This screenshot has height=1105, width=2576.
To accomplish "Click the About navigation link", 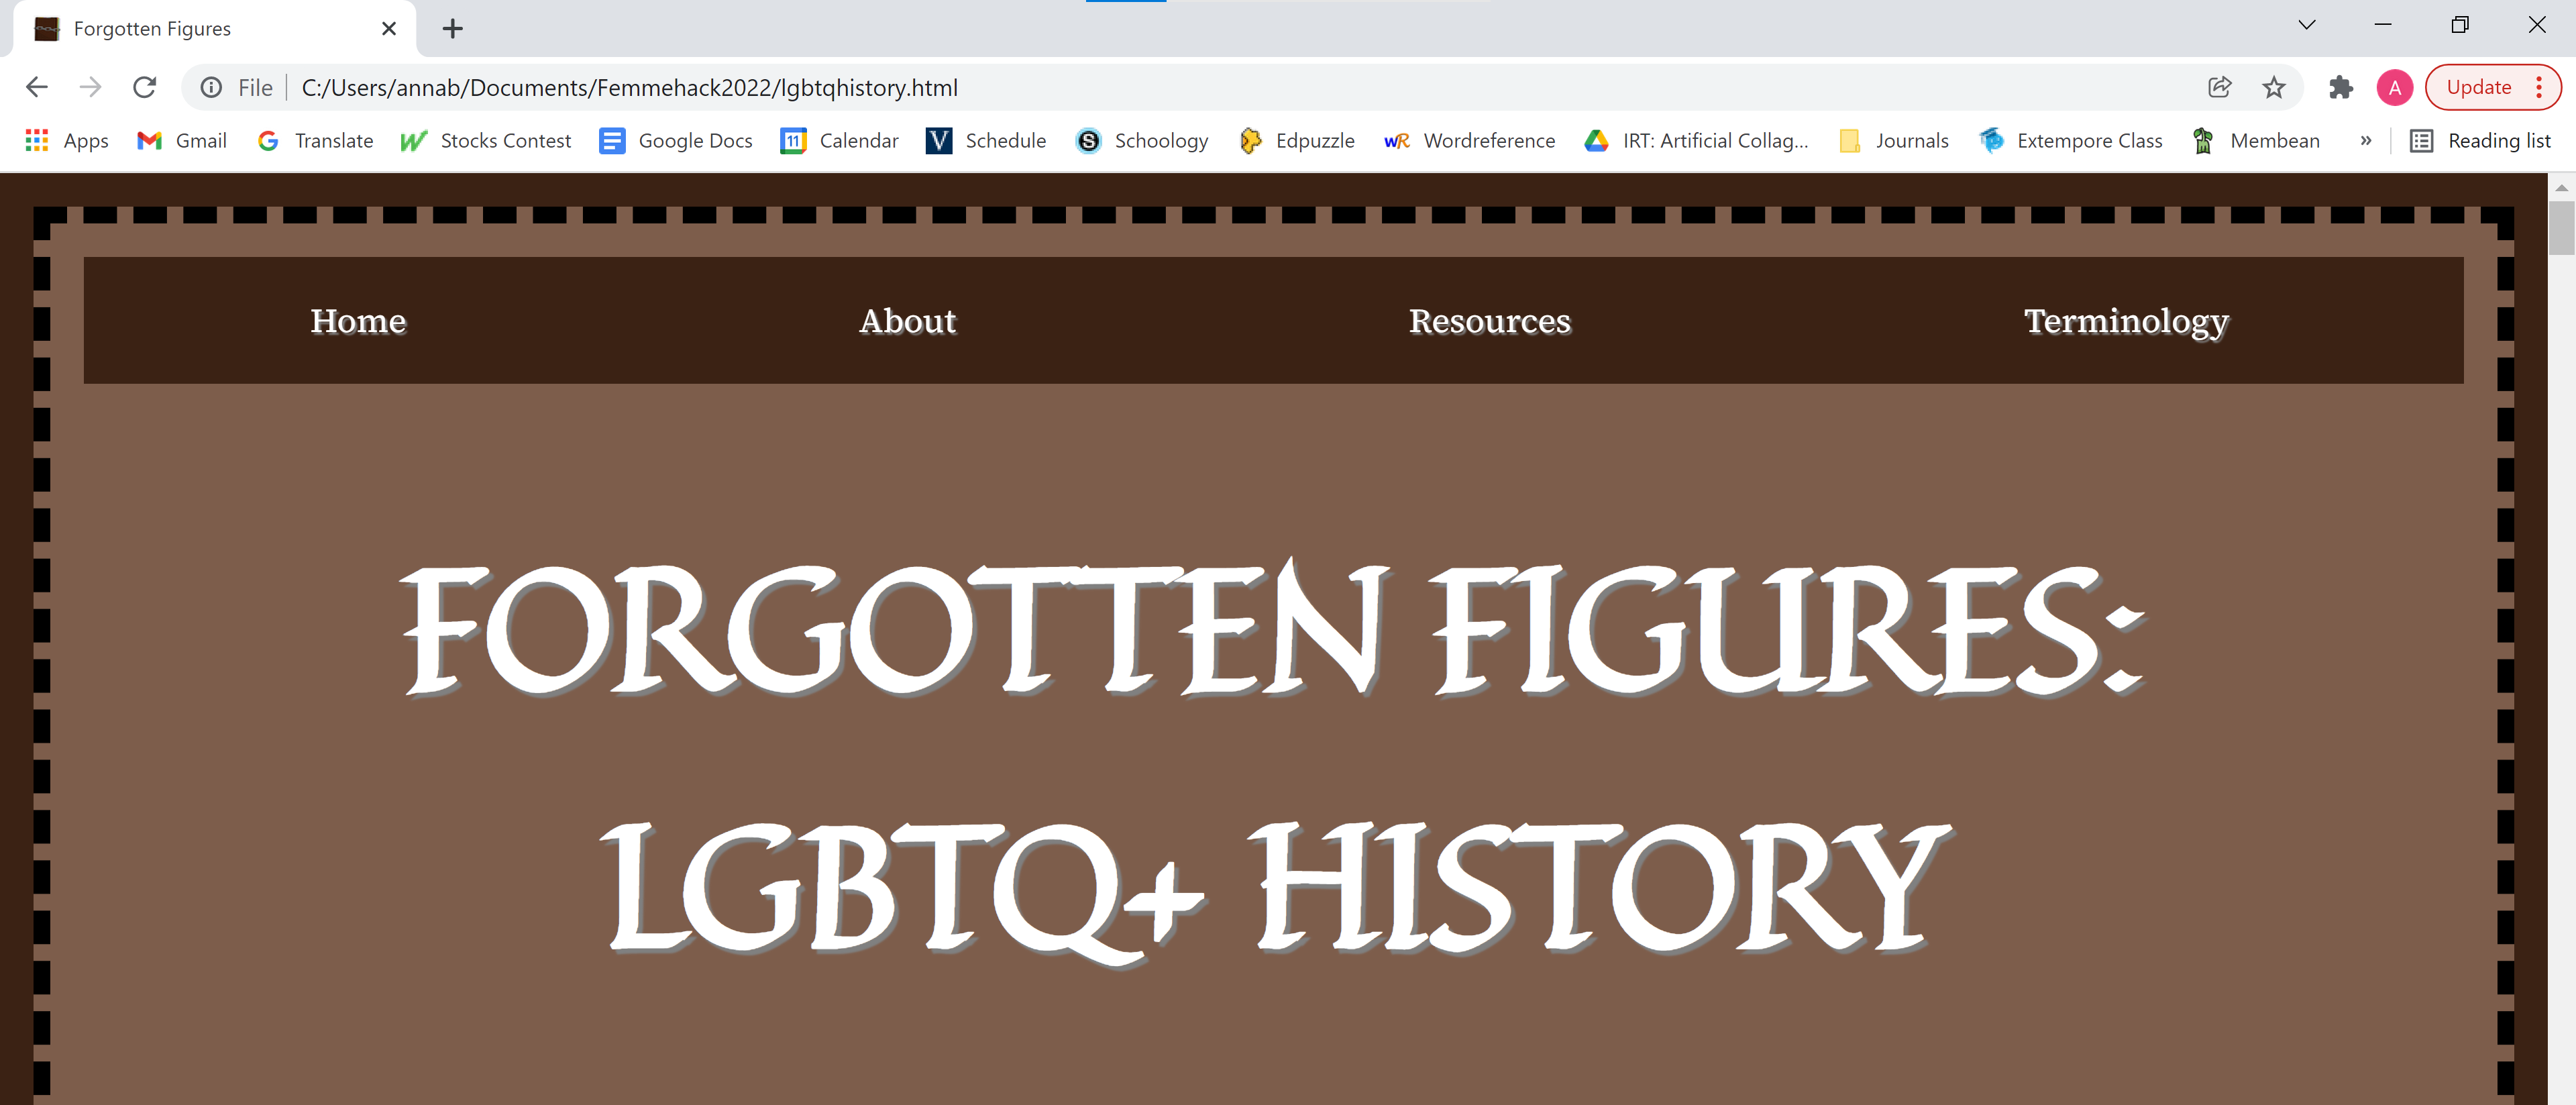I will [x=907, y=321].
